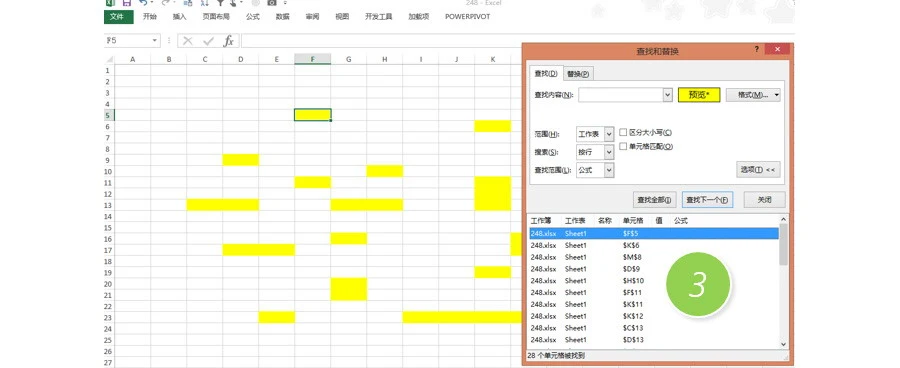Click the 查找内容 text input field
The width and height of the screenshot is (900, 368).
[620, 95]
